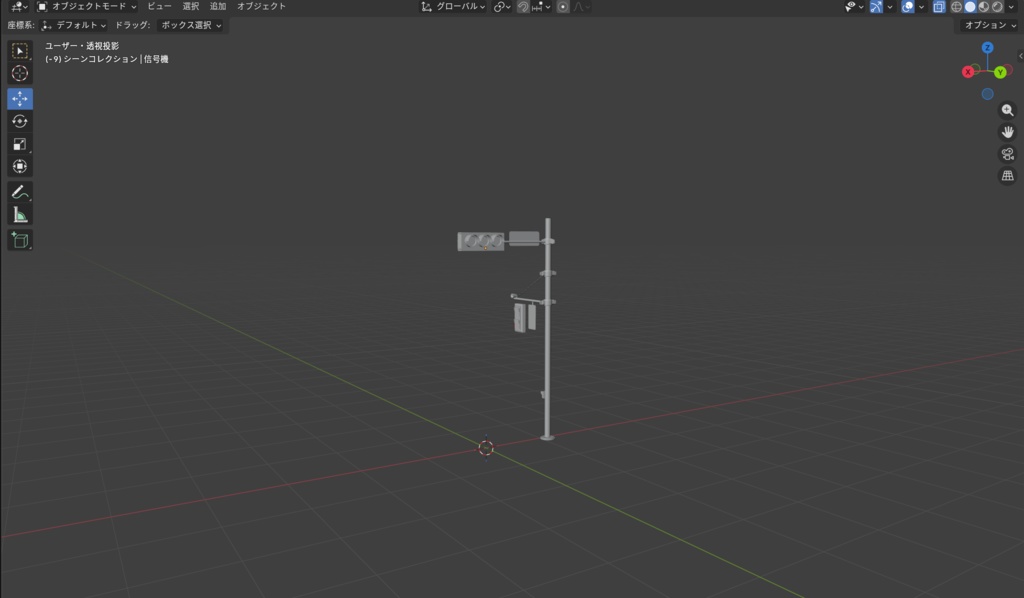Screen dimensions: 1024x598
Task: Activate the Annotate pencil tool
Action: point(20,192)
